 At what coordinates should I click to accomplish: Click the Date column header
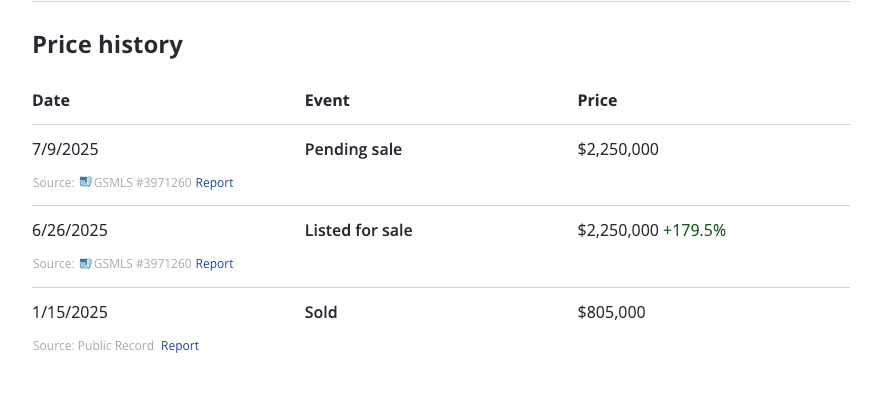click(x=51, y=100)
